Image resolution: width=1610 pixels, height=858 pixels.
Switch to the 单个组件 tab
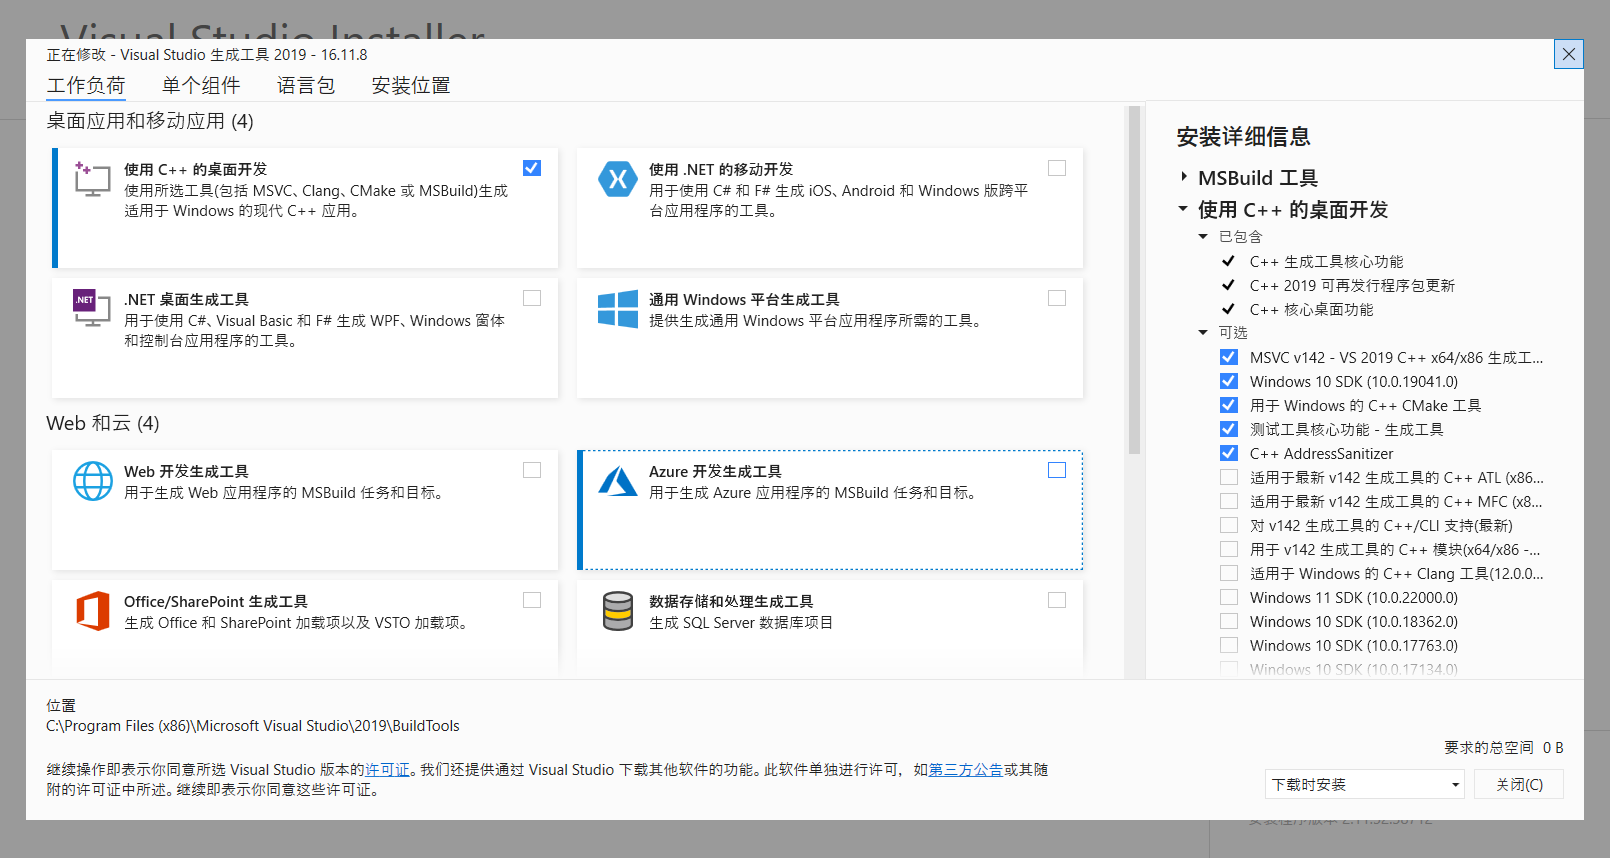click(201, 86)
